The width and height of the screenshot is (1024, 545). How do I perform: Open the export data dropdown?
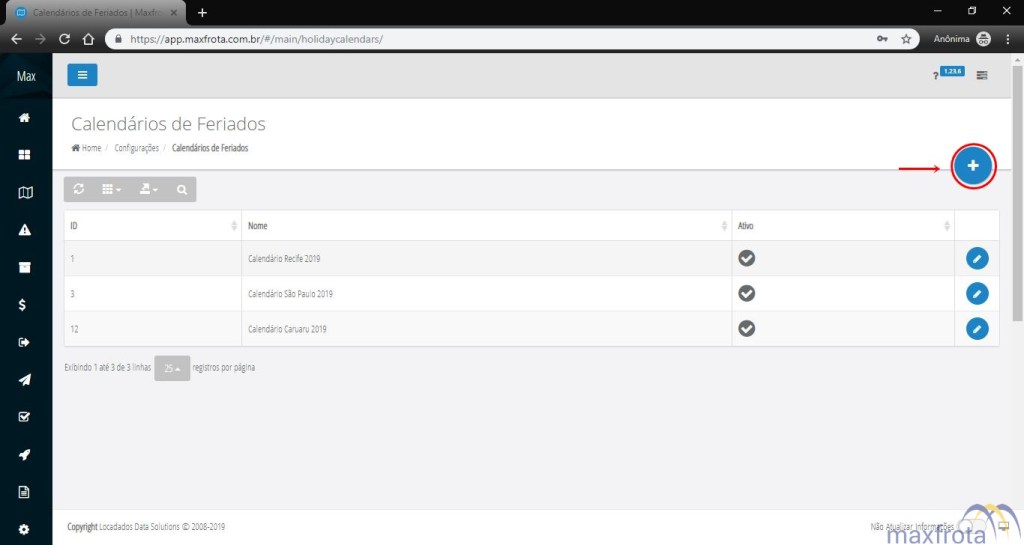[148, 189]
